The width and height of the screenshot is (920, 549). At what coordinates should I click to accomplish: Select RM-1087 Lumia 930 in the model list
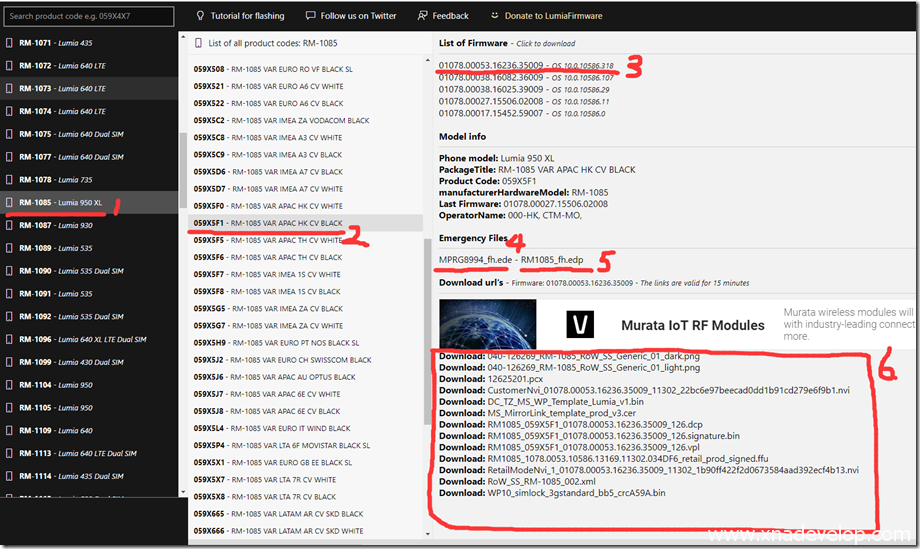[55, 225]
